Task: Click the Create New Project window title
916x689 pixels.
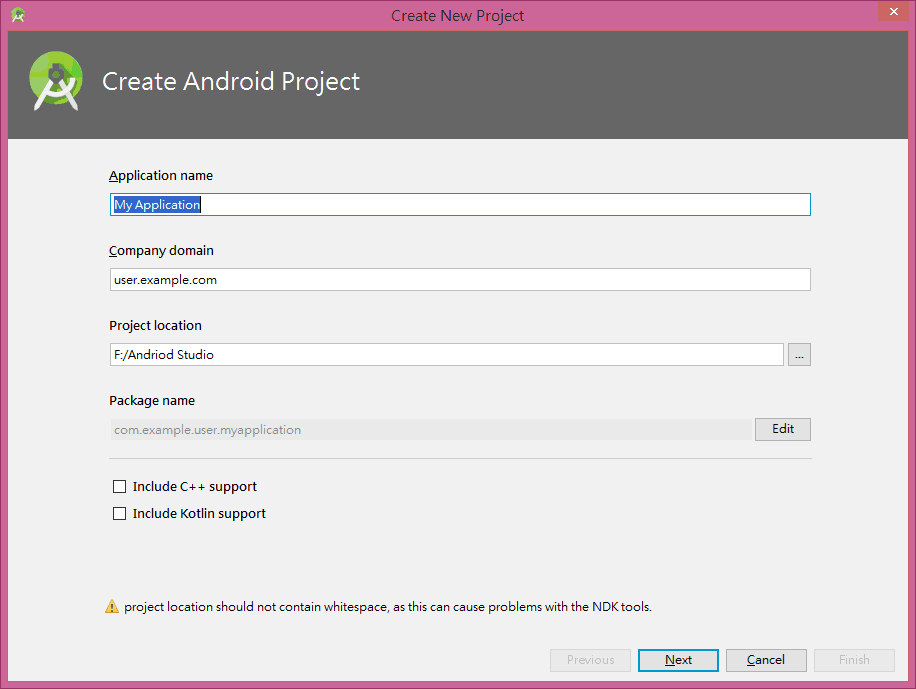Action: (457, 16)
